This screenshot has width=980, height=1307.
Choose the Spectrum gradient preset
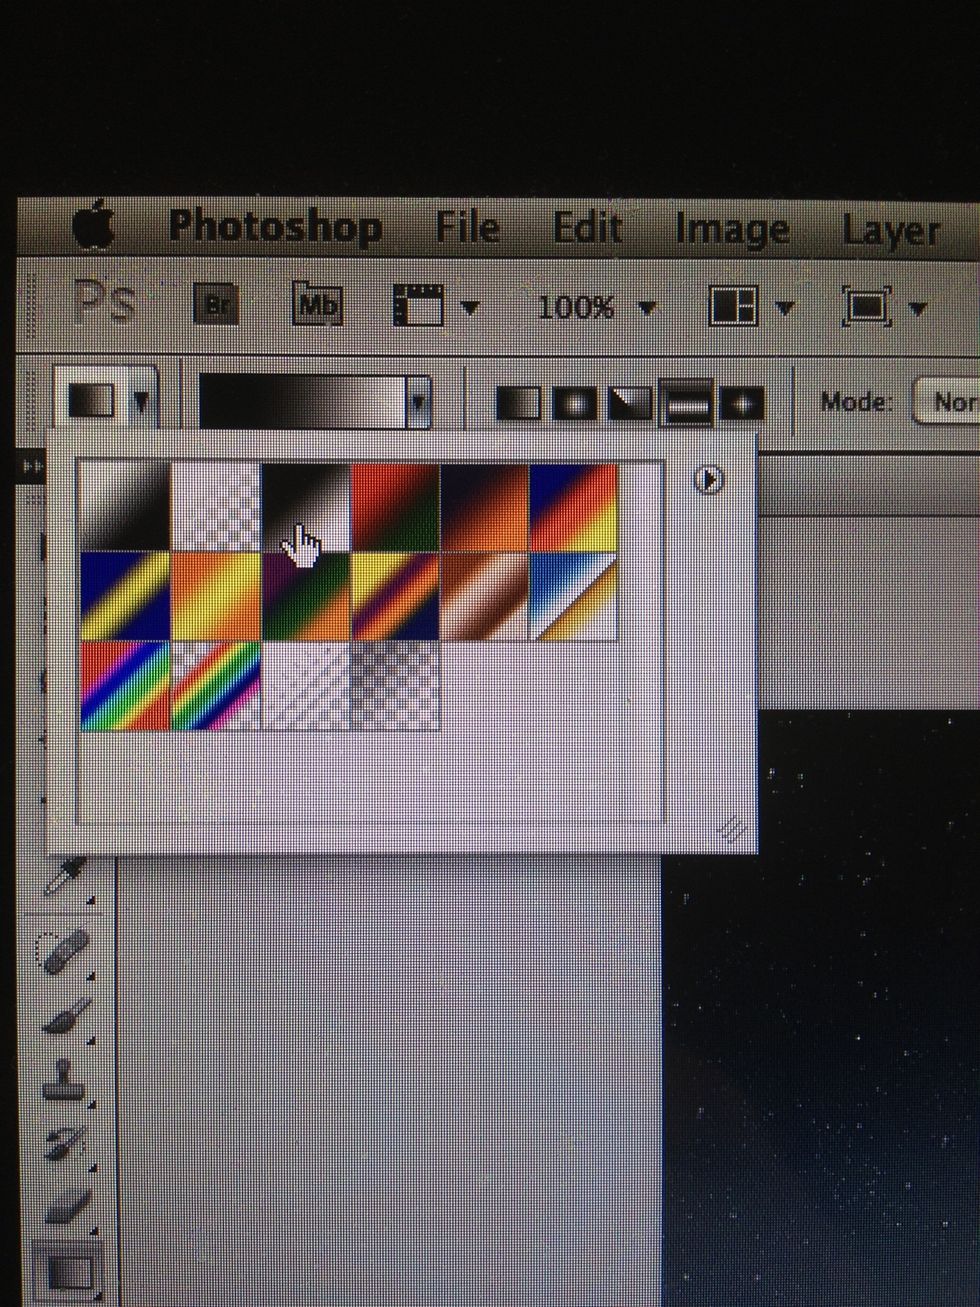[125, 686]
